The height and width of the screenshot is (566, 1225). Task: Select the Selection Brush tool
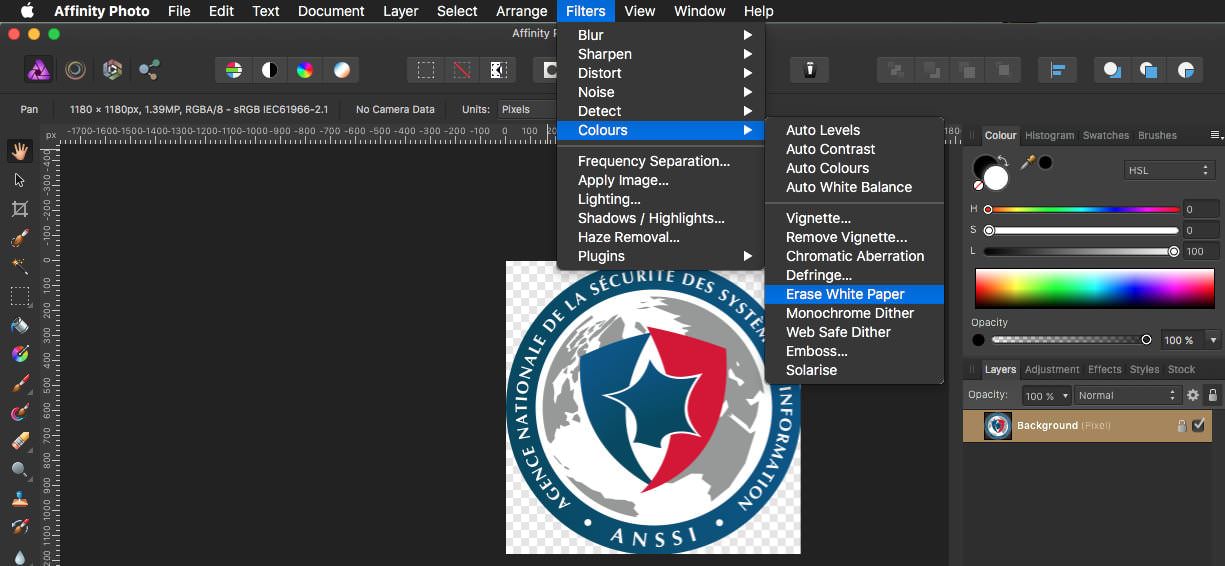[x=20, y=238]
